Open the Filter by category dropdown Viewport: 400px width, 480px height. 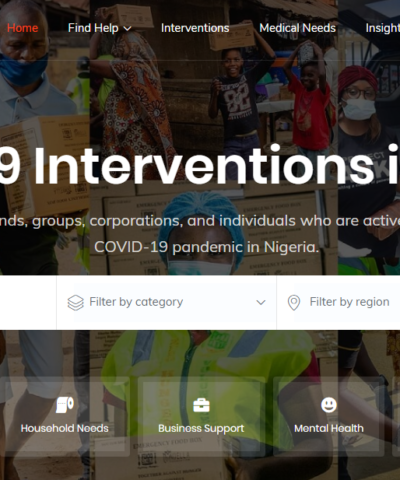pyautogui.click(x=166, y=302)
